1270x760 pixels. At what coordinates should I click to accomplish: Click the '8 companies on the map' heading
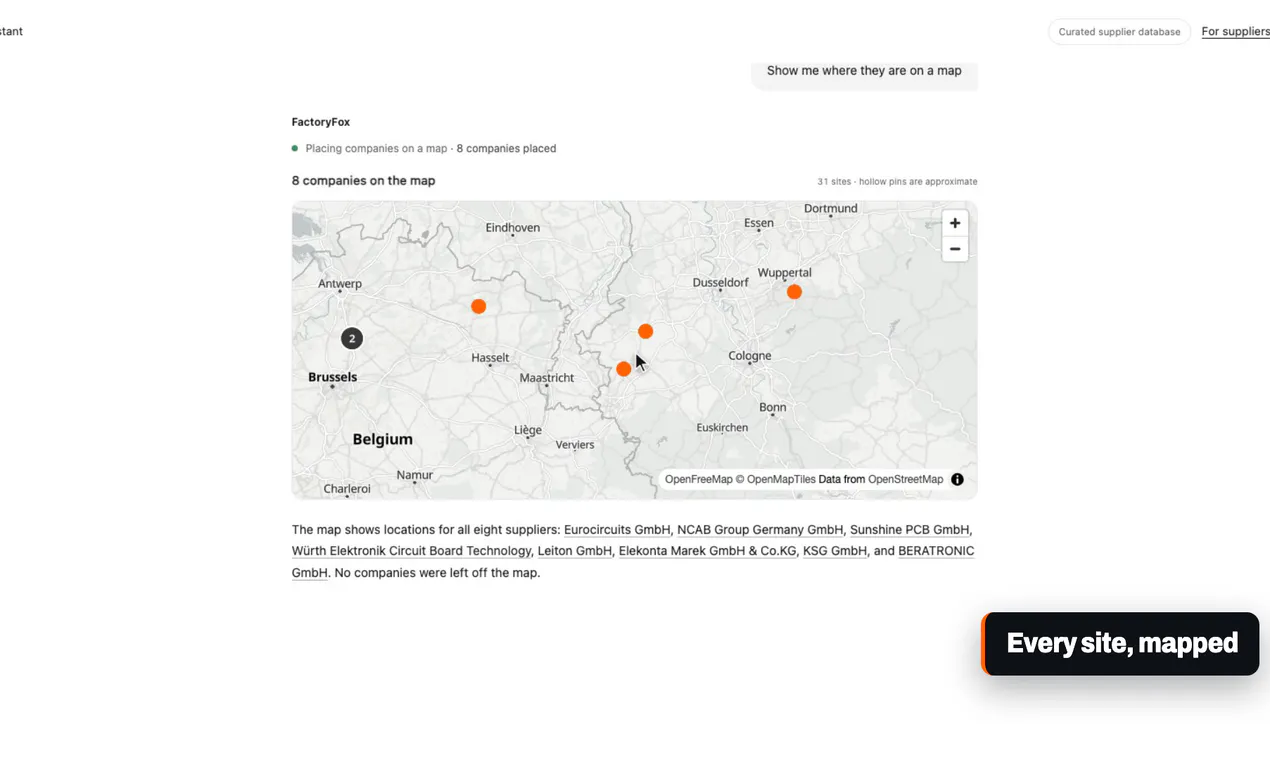(x=364, y=181)
